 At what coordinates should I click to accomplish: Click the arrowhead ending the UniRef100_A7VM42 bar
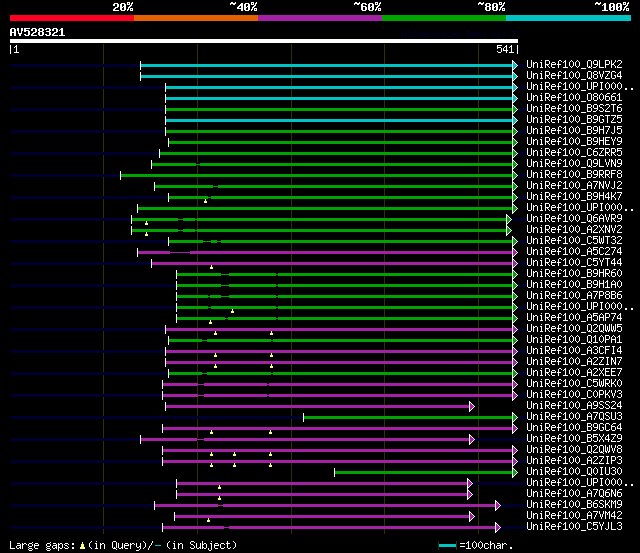click(x=472, y=516)
